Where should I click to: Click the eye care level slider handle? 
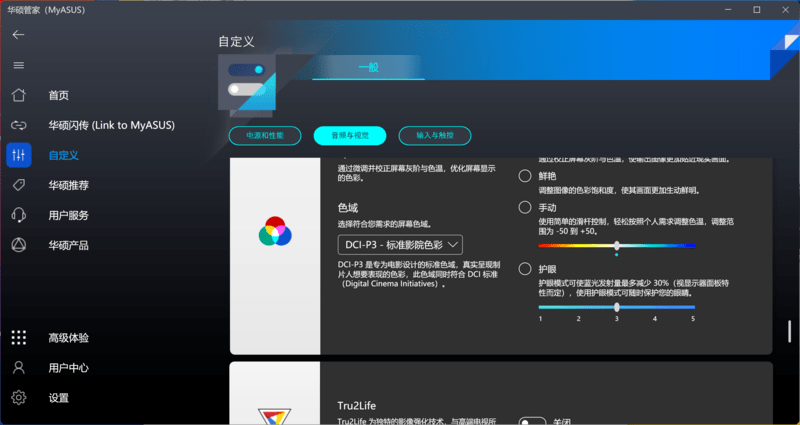(x=617, y=307)
